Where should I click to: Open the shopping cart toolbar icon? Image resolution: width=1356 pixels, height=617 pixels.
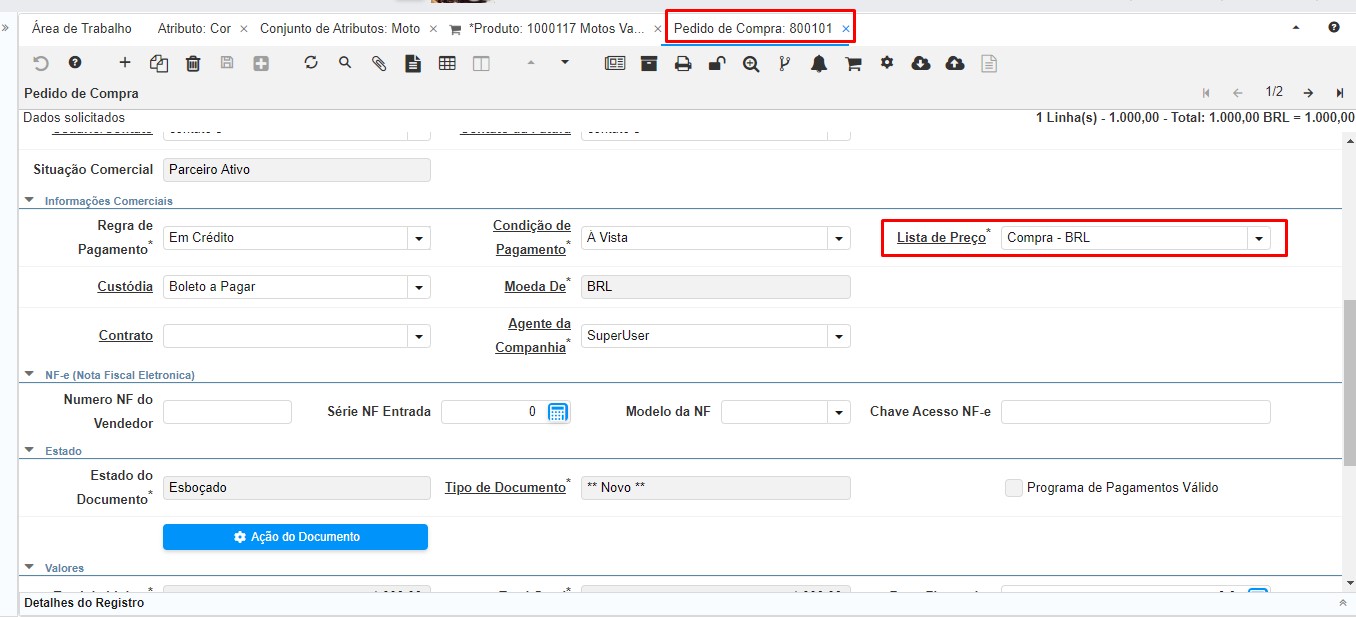[x=853, y=63]
